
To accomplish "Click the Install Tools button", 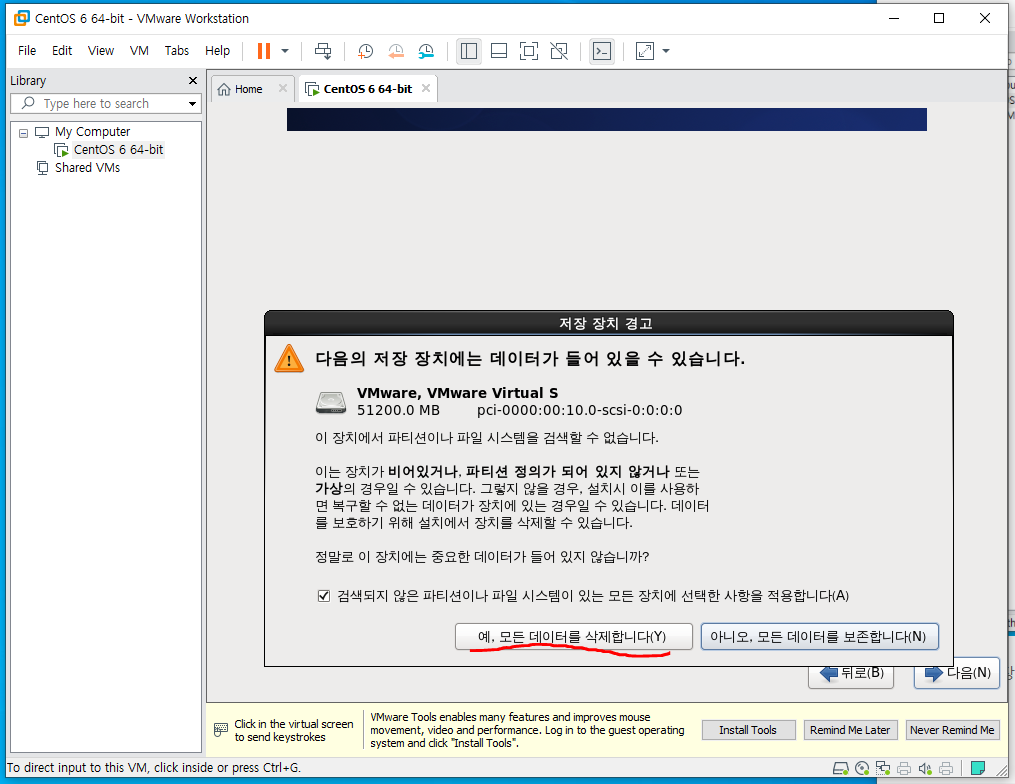I will click(x=748, y=730).
